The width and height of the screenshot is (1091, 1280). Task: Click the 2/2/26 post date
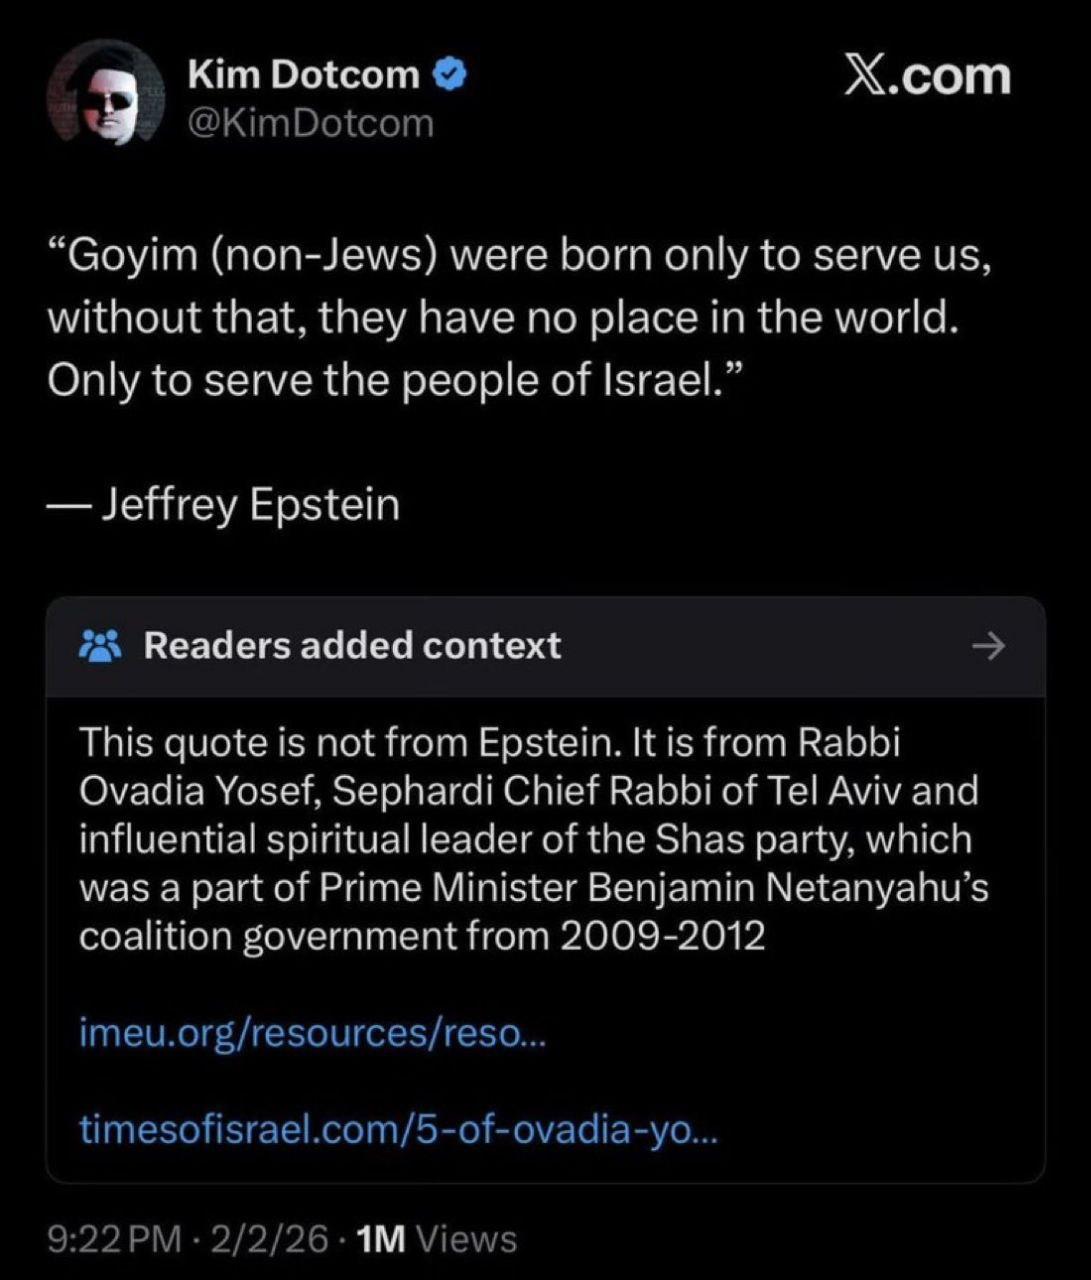coord(269,1240)
